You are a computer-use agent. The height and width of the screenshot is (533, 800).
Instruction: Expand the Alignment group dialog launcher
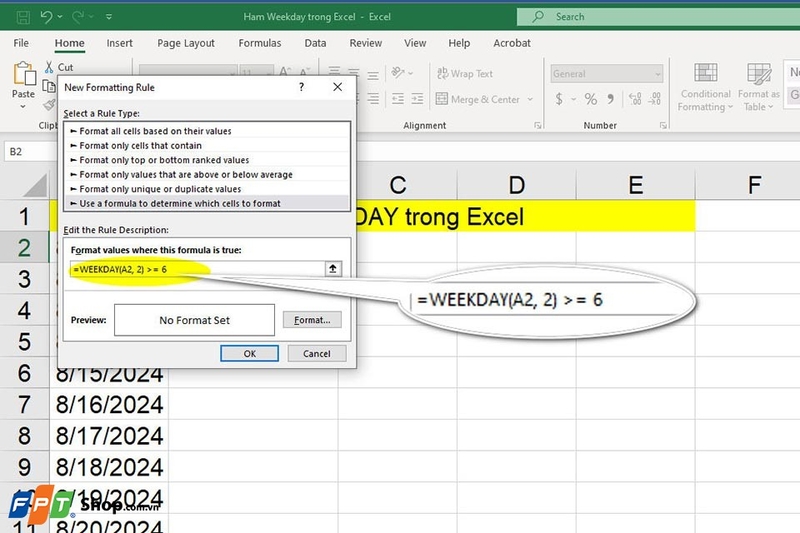(x=538, y=126)
